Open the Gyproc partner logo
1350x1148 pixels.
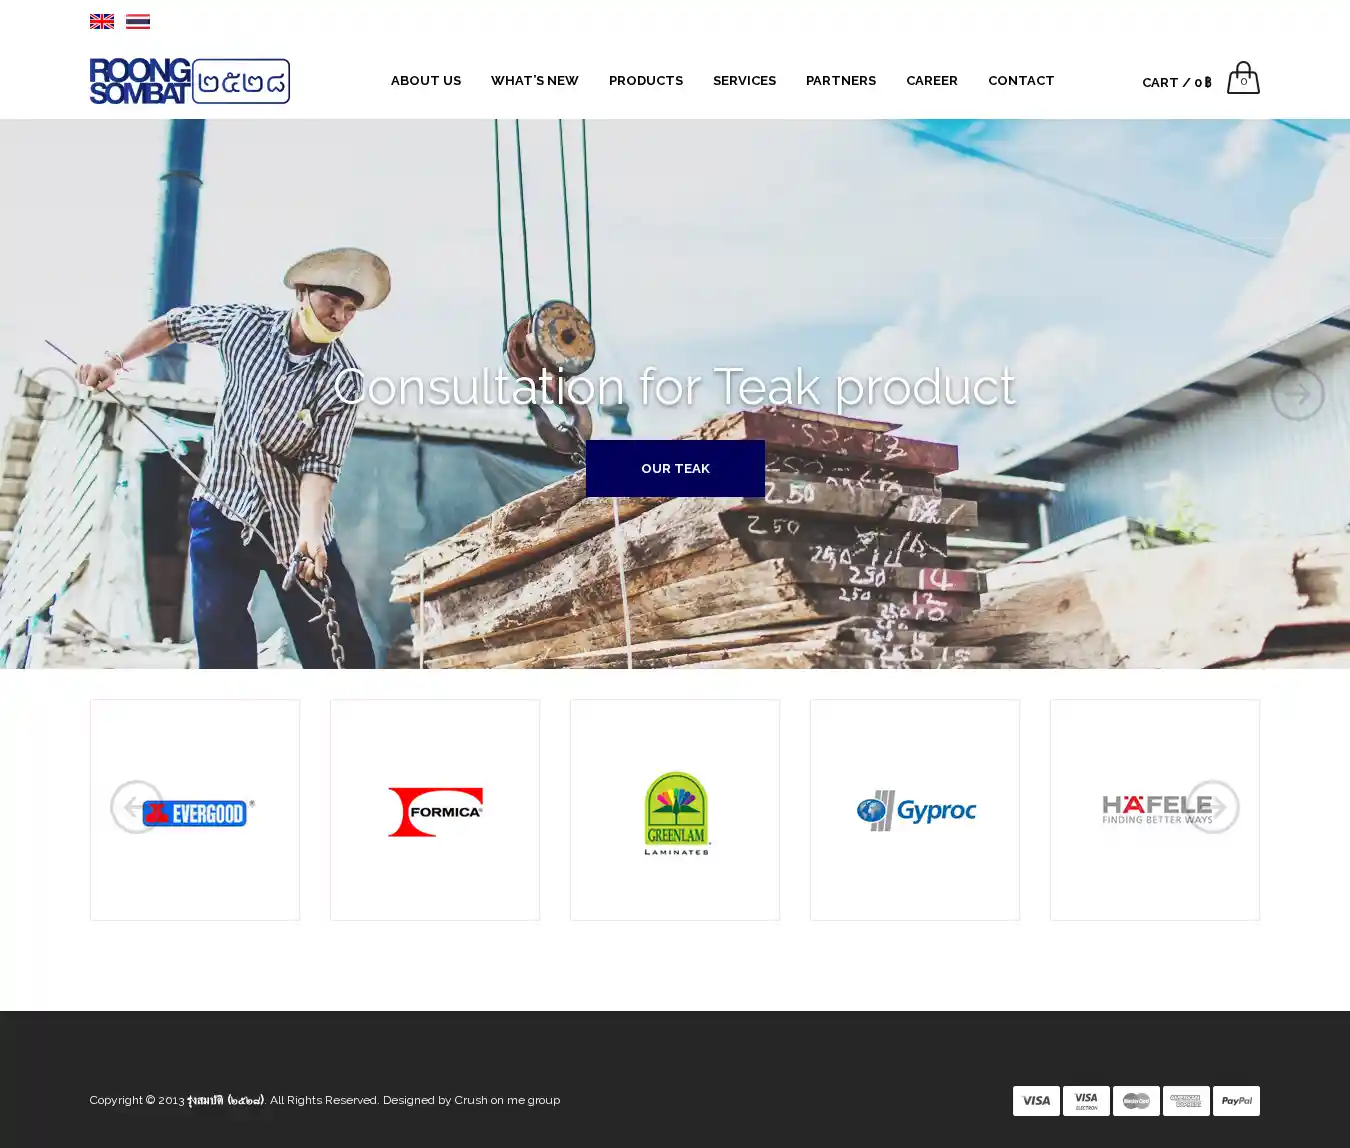click(x=915, y=811)
